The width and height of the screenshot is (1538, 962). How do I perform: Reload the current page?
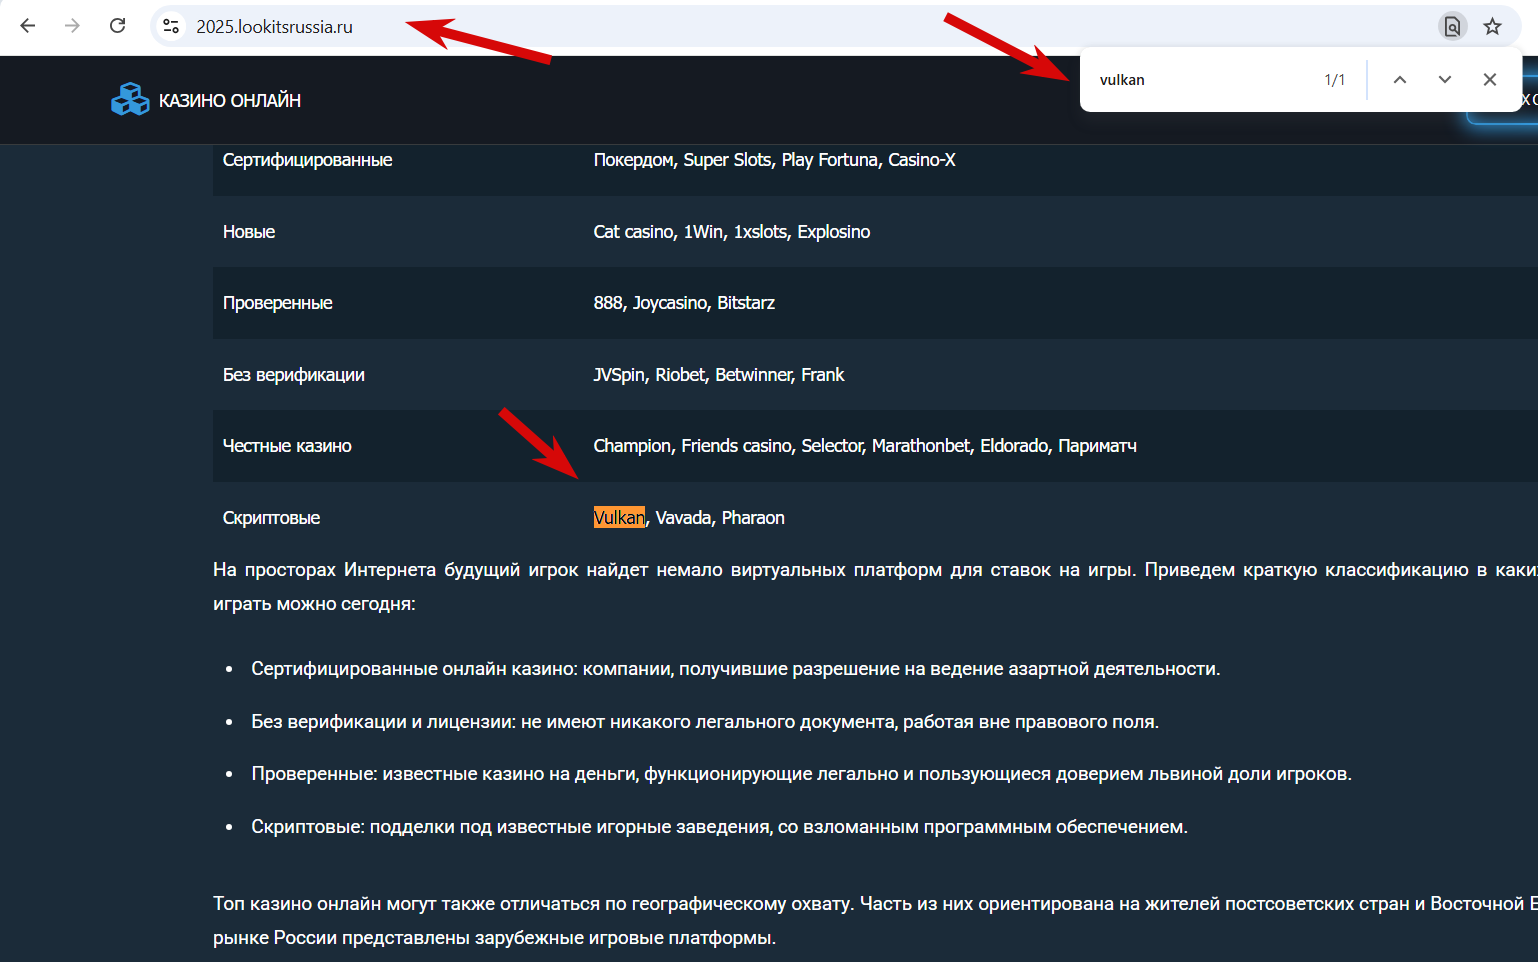(117, 26)
